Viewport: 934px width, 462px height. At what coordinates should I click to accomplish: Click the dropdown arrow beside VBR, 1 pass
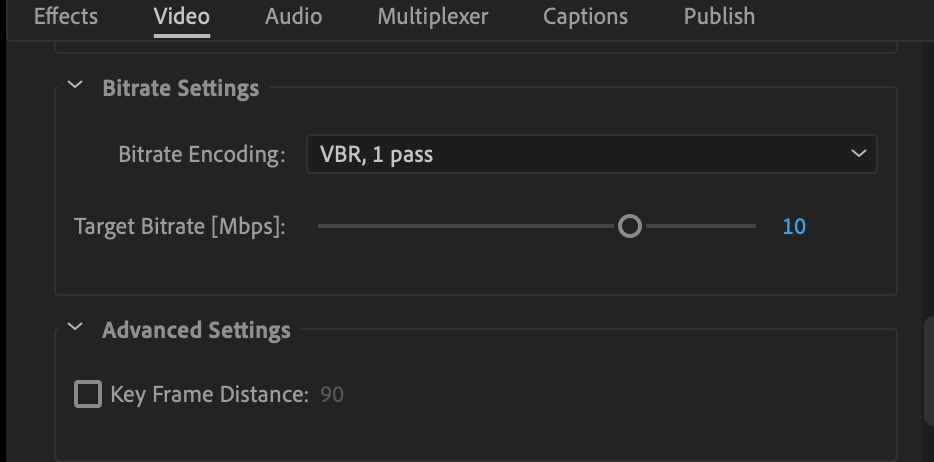857,154
